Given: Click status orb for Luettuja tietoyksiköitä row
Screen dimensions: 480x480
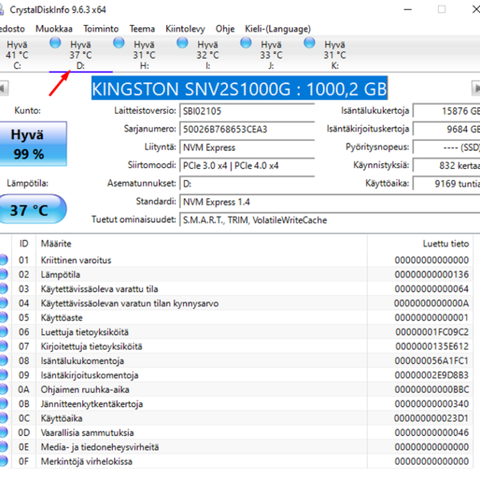Looking at the screenshot, I should 3,332.
